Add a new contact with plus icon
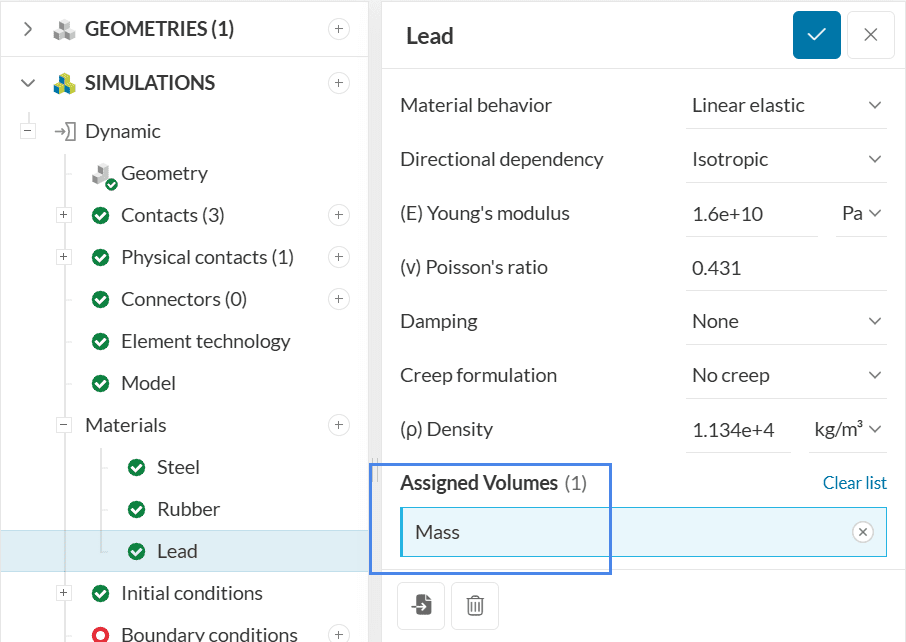The width and height of the screenshot is (906, 642). 339,215
